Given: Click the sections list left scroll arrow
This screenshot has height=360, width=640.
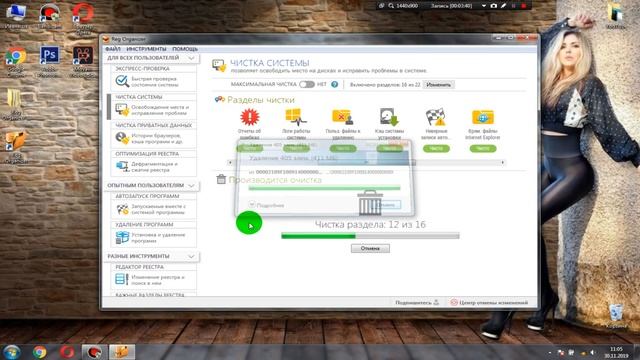Looking at the screenshot, I should [x=231, y=162].
